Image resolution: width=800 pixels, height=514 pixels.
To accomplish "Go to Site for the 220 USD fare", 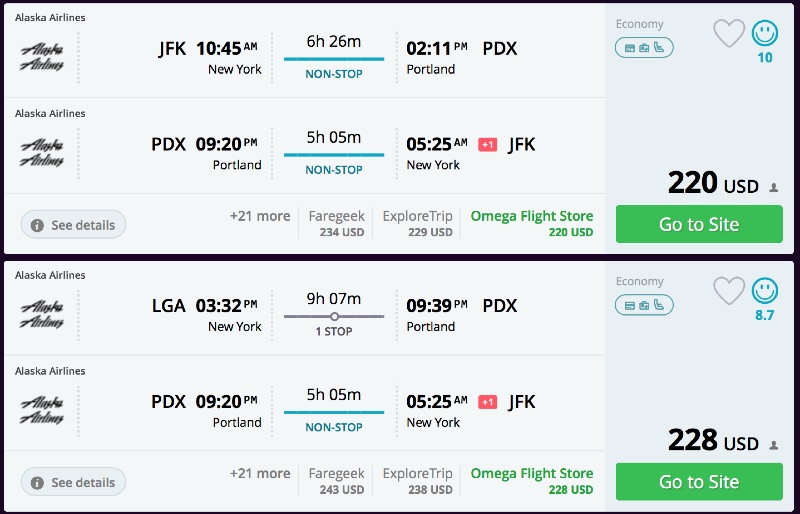I will pyautogui.click(x=698, y=224).
